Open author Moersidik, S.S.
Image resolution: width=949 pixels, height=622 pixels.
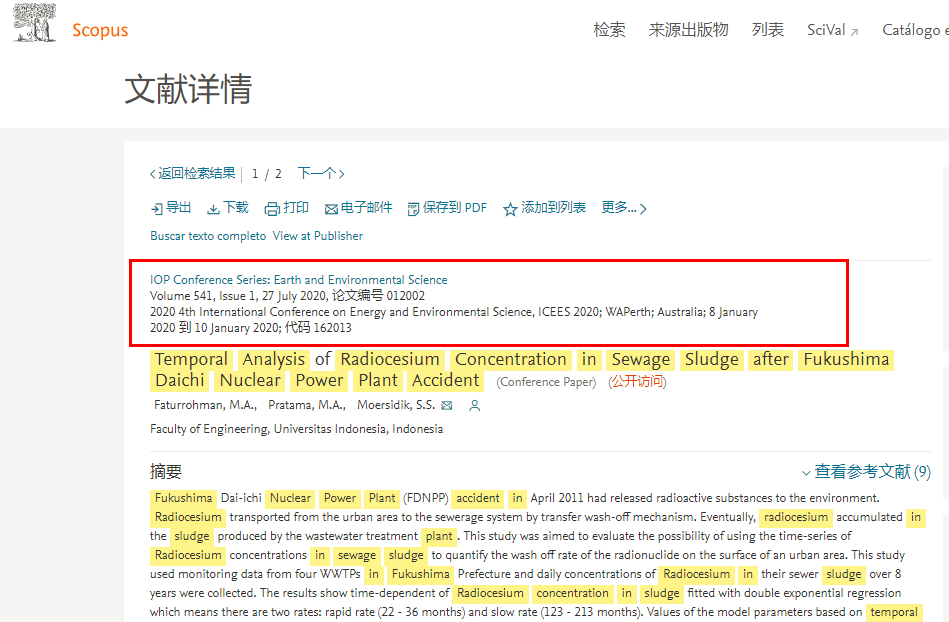[396, 405]
